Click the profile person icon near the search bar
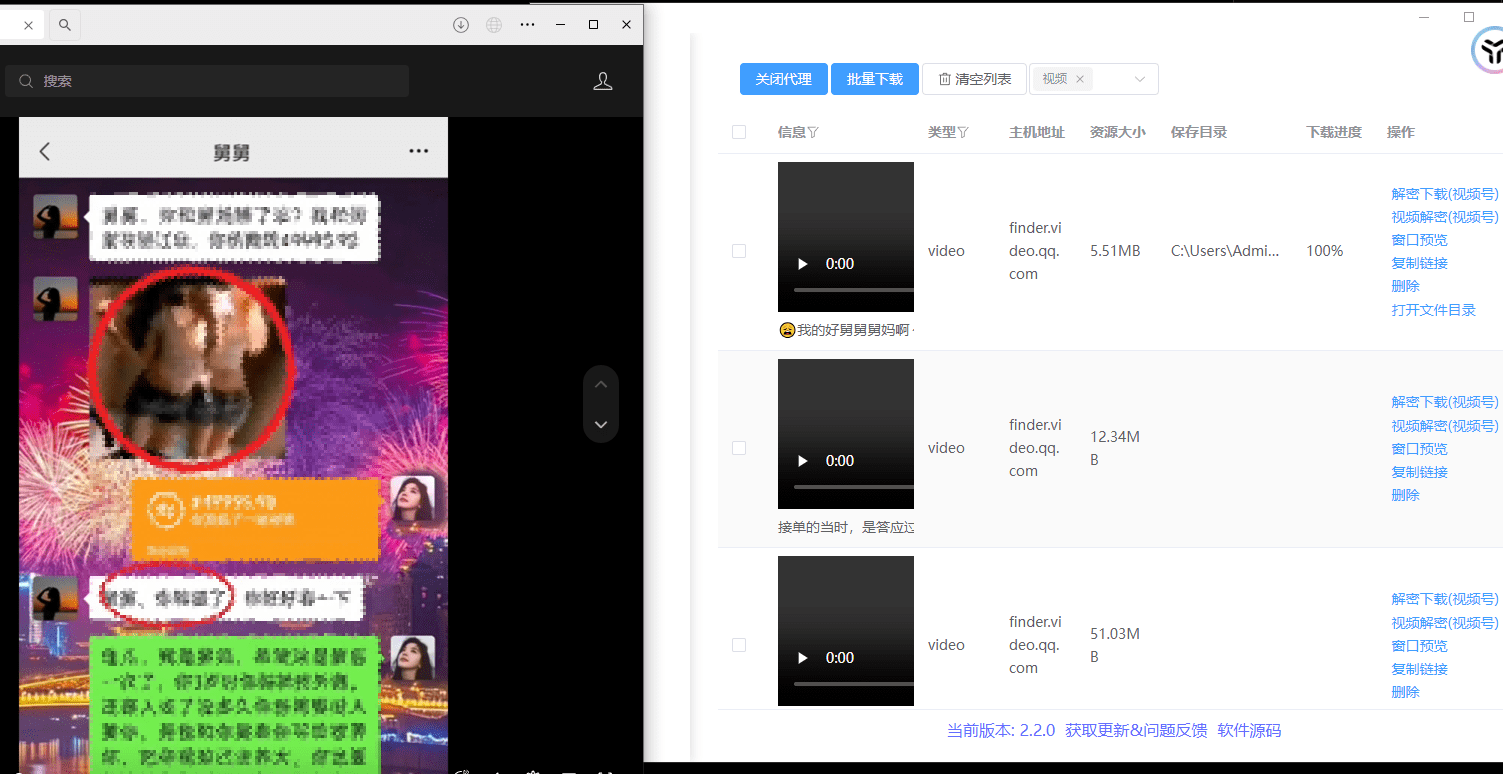The width and height of the screenshot is (1503, 774). [x=603, y=80]
